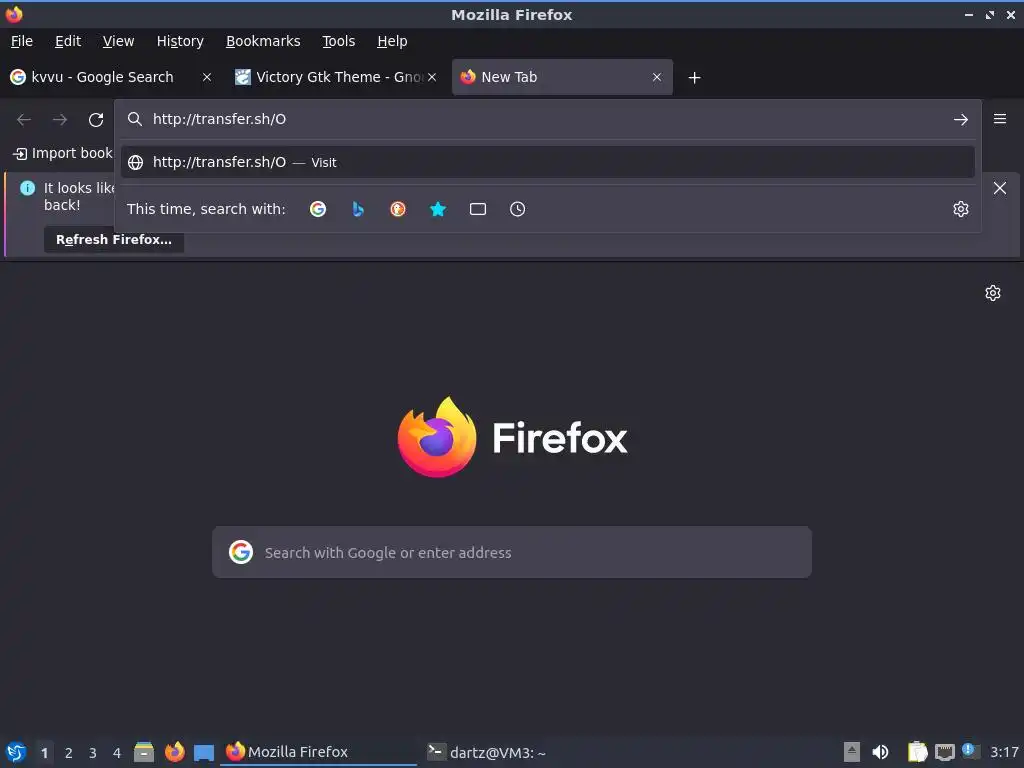Visit the http://transfer.sh/O suggestion
The width and height of the screenshot is (1024, 768).
(x=547, y=162)
